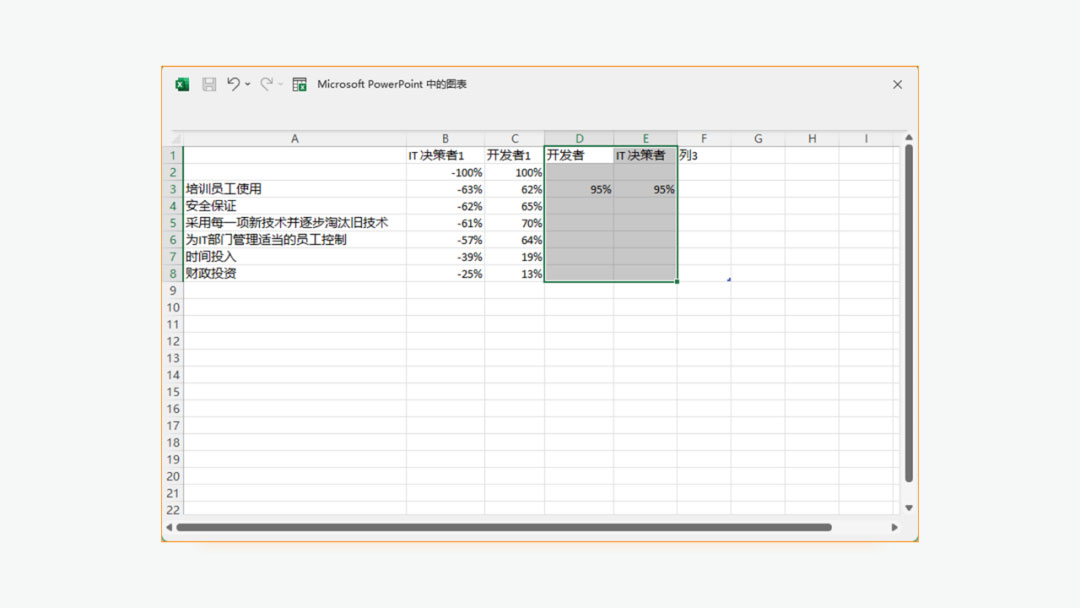
Task: Click the Redo arrow icon
Action: (x=266, y=85)
